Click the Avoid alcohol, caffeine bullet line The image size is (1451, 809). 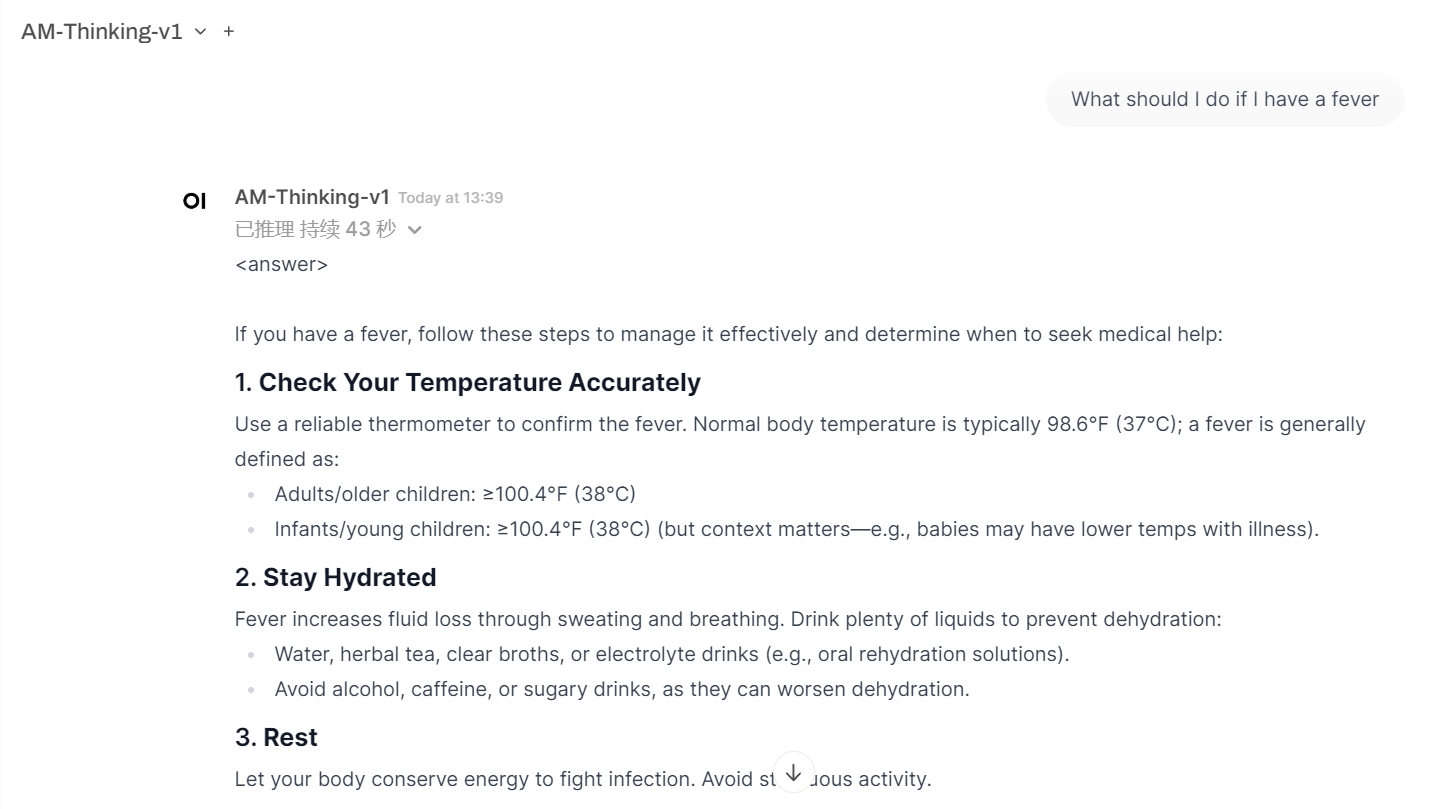click(x=621, y=690)
